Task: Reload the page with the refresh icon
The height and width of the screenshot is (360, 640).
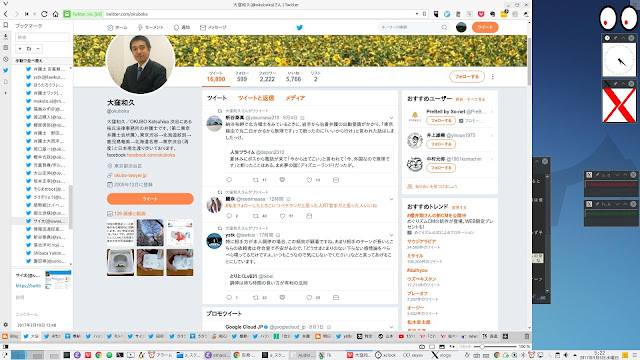Action: point(44,14)
